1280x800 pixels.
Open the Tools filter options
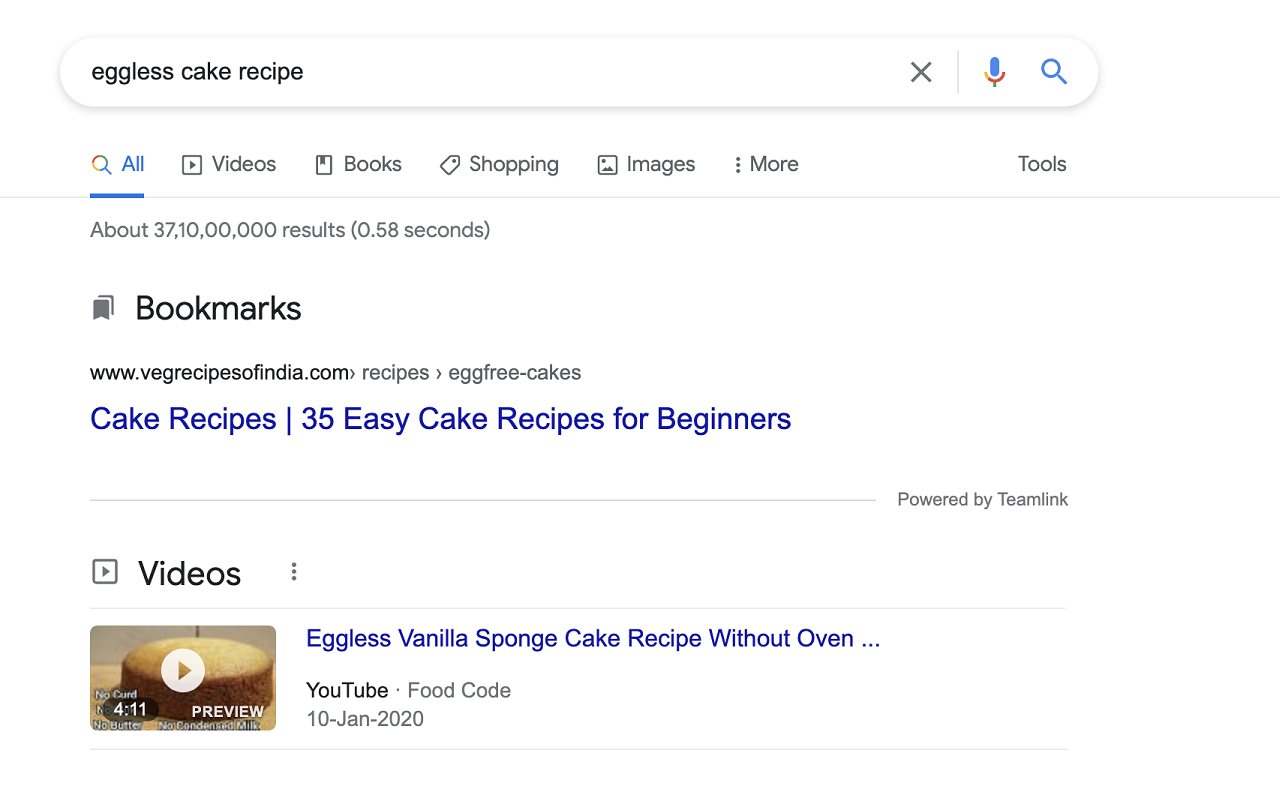tap(1042, 165)
